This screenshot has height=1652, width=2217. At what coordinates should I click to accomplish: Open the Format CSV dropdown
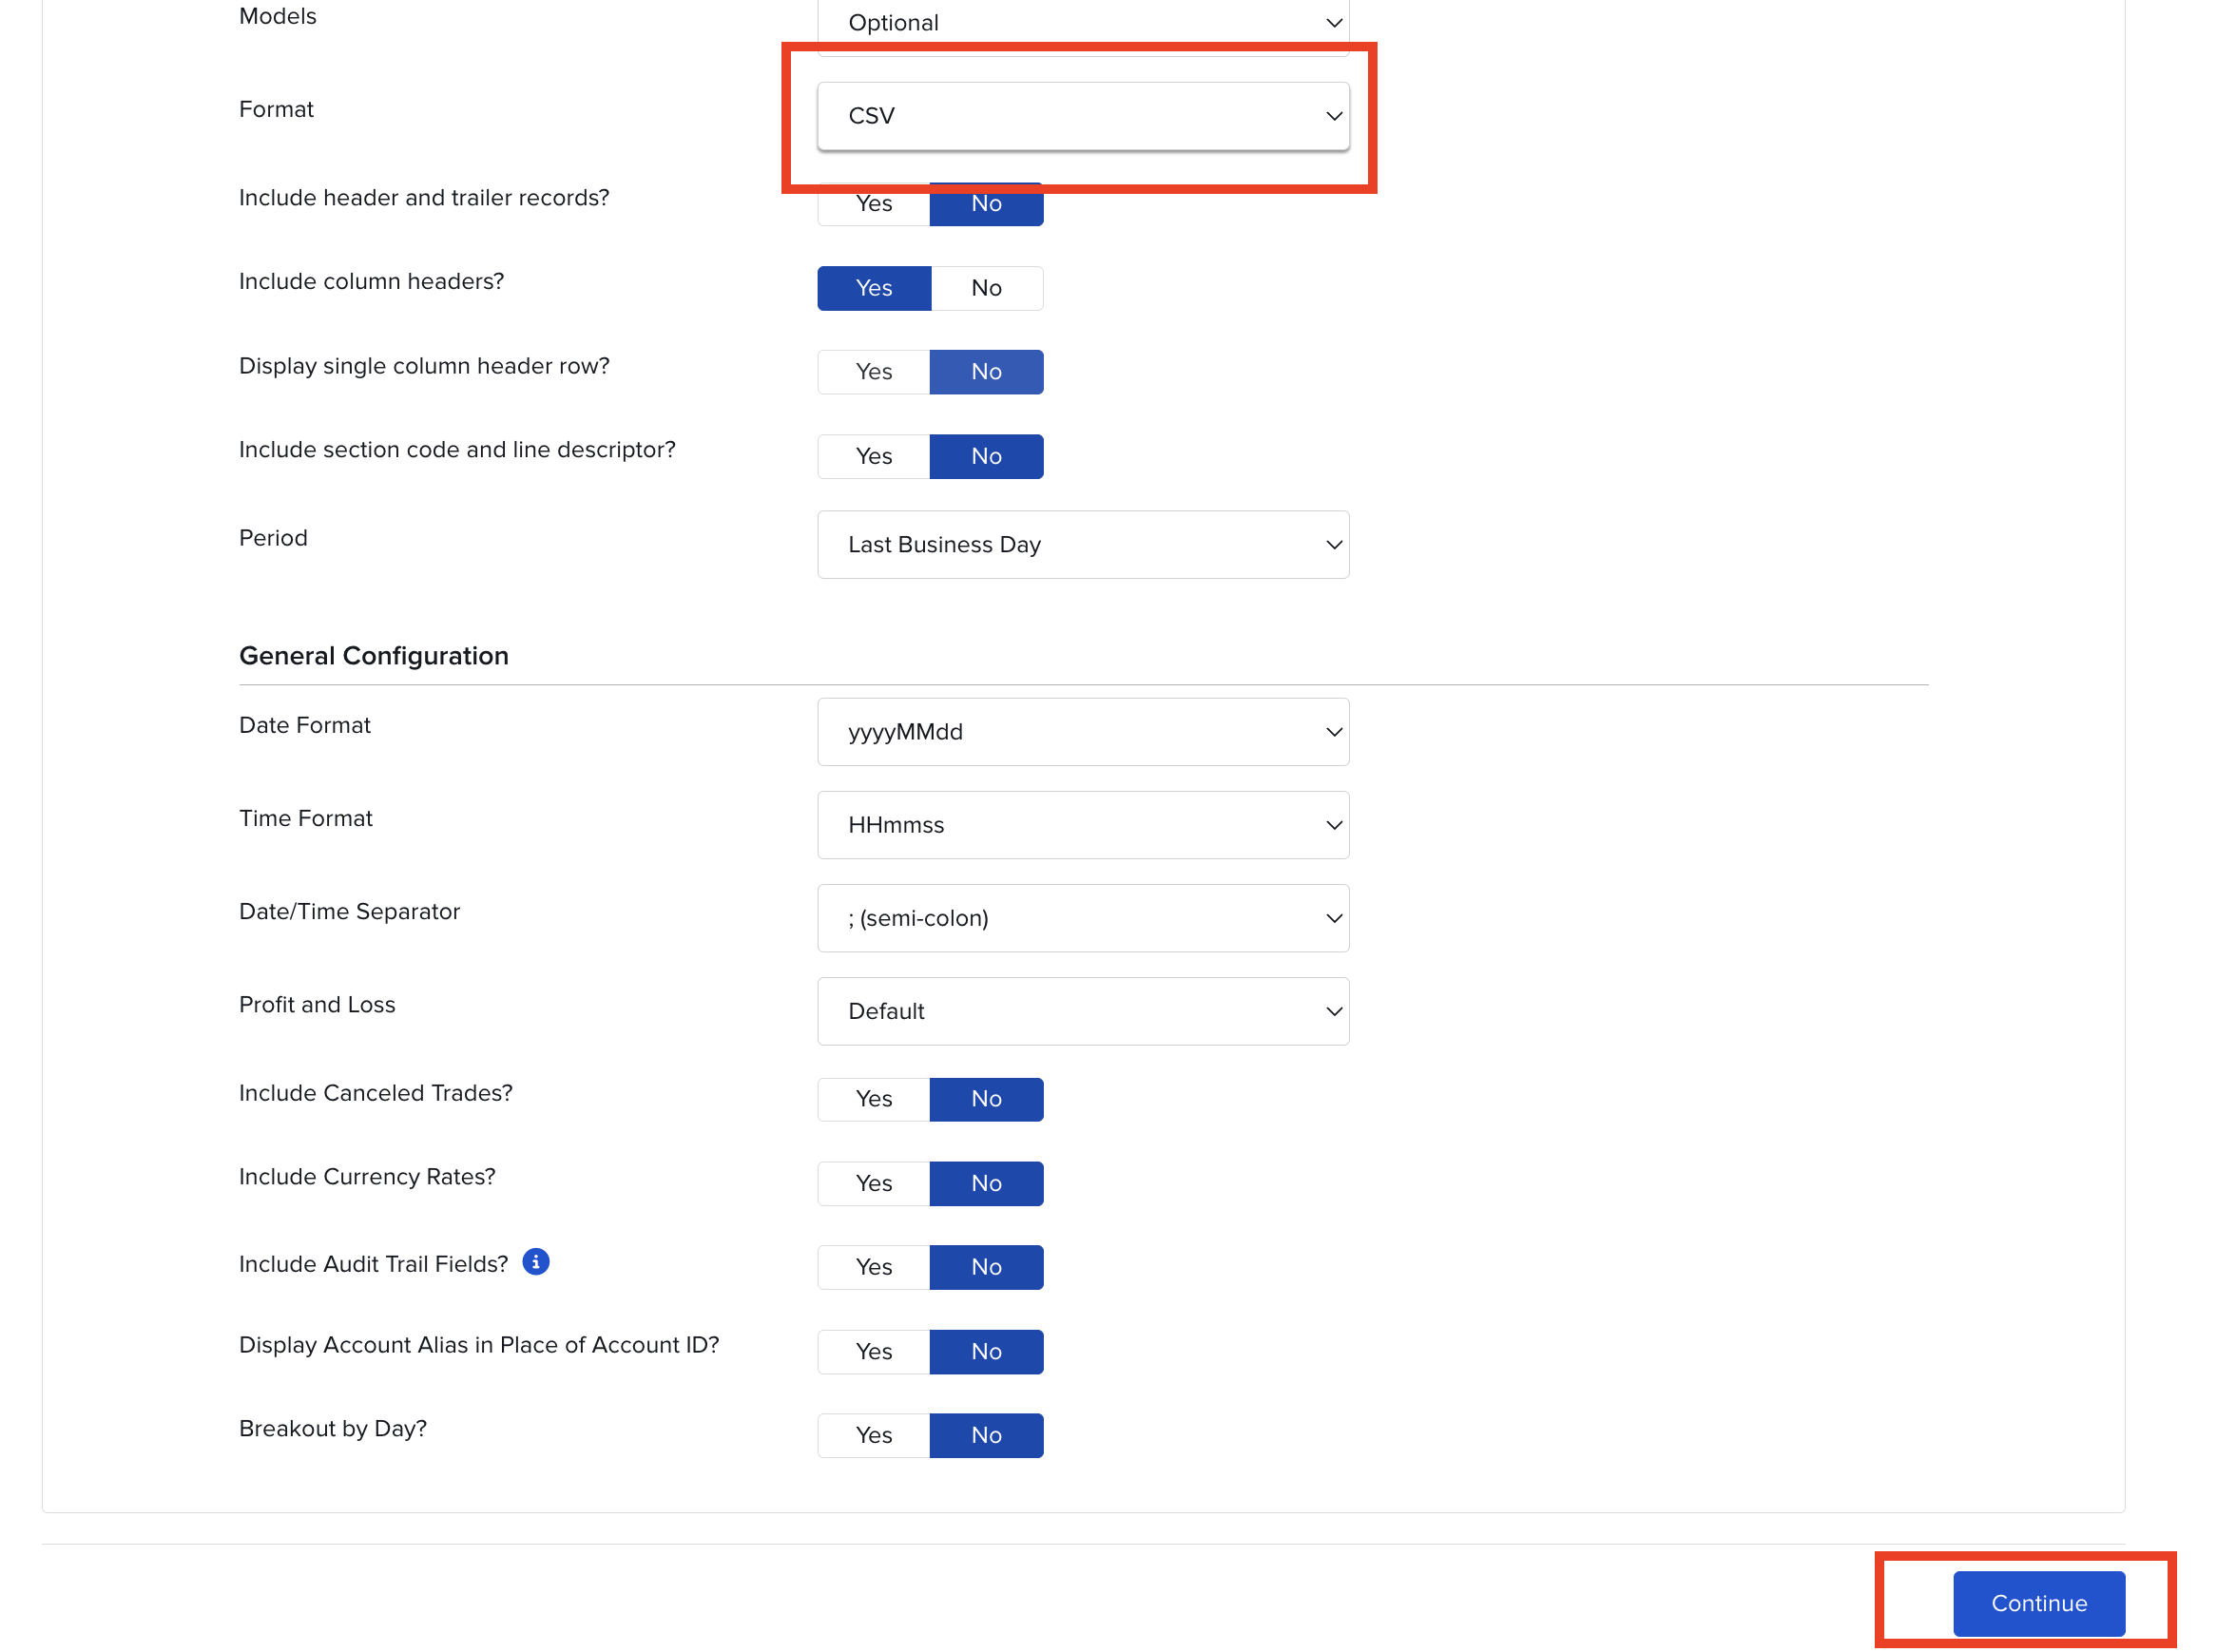[1082, 116]
